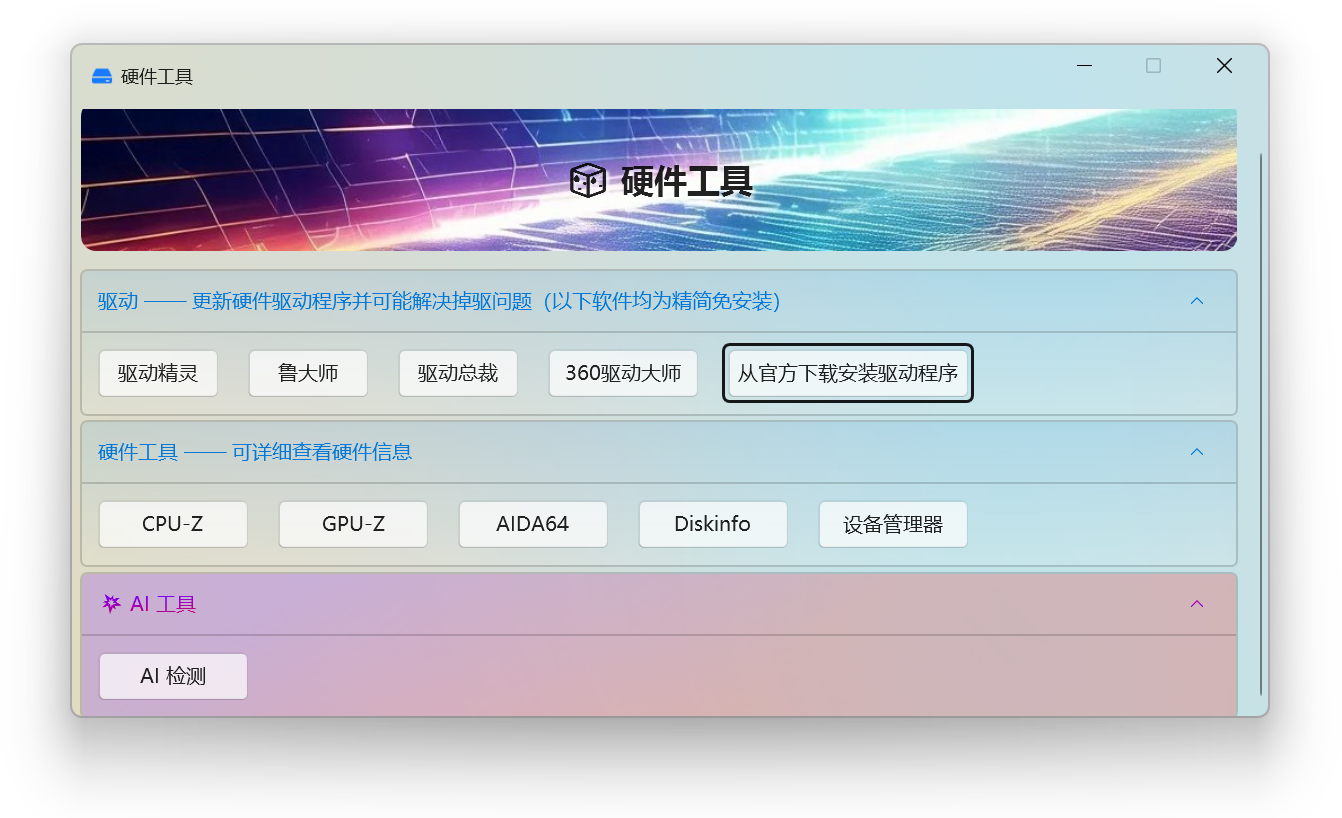Click the sparkle icon beside AI 工具
Screen dimensions: 1342x818
pyautogui.click(x=111, y=604)
